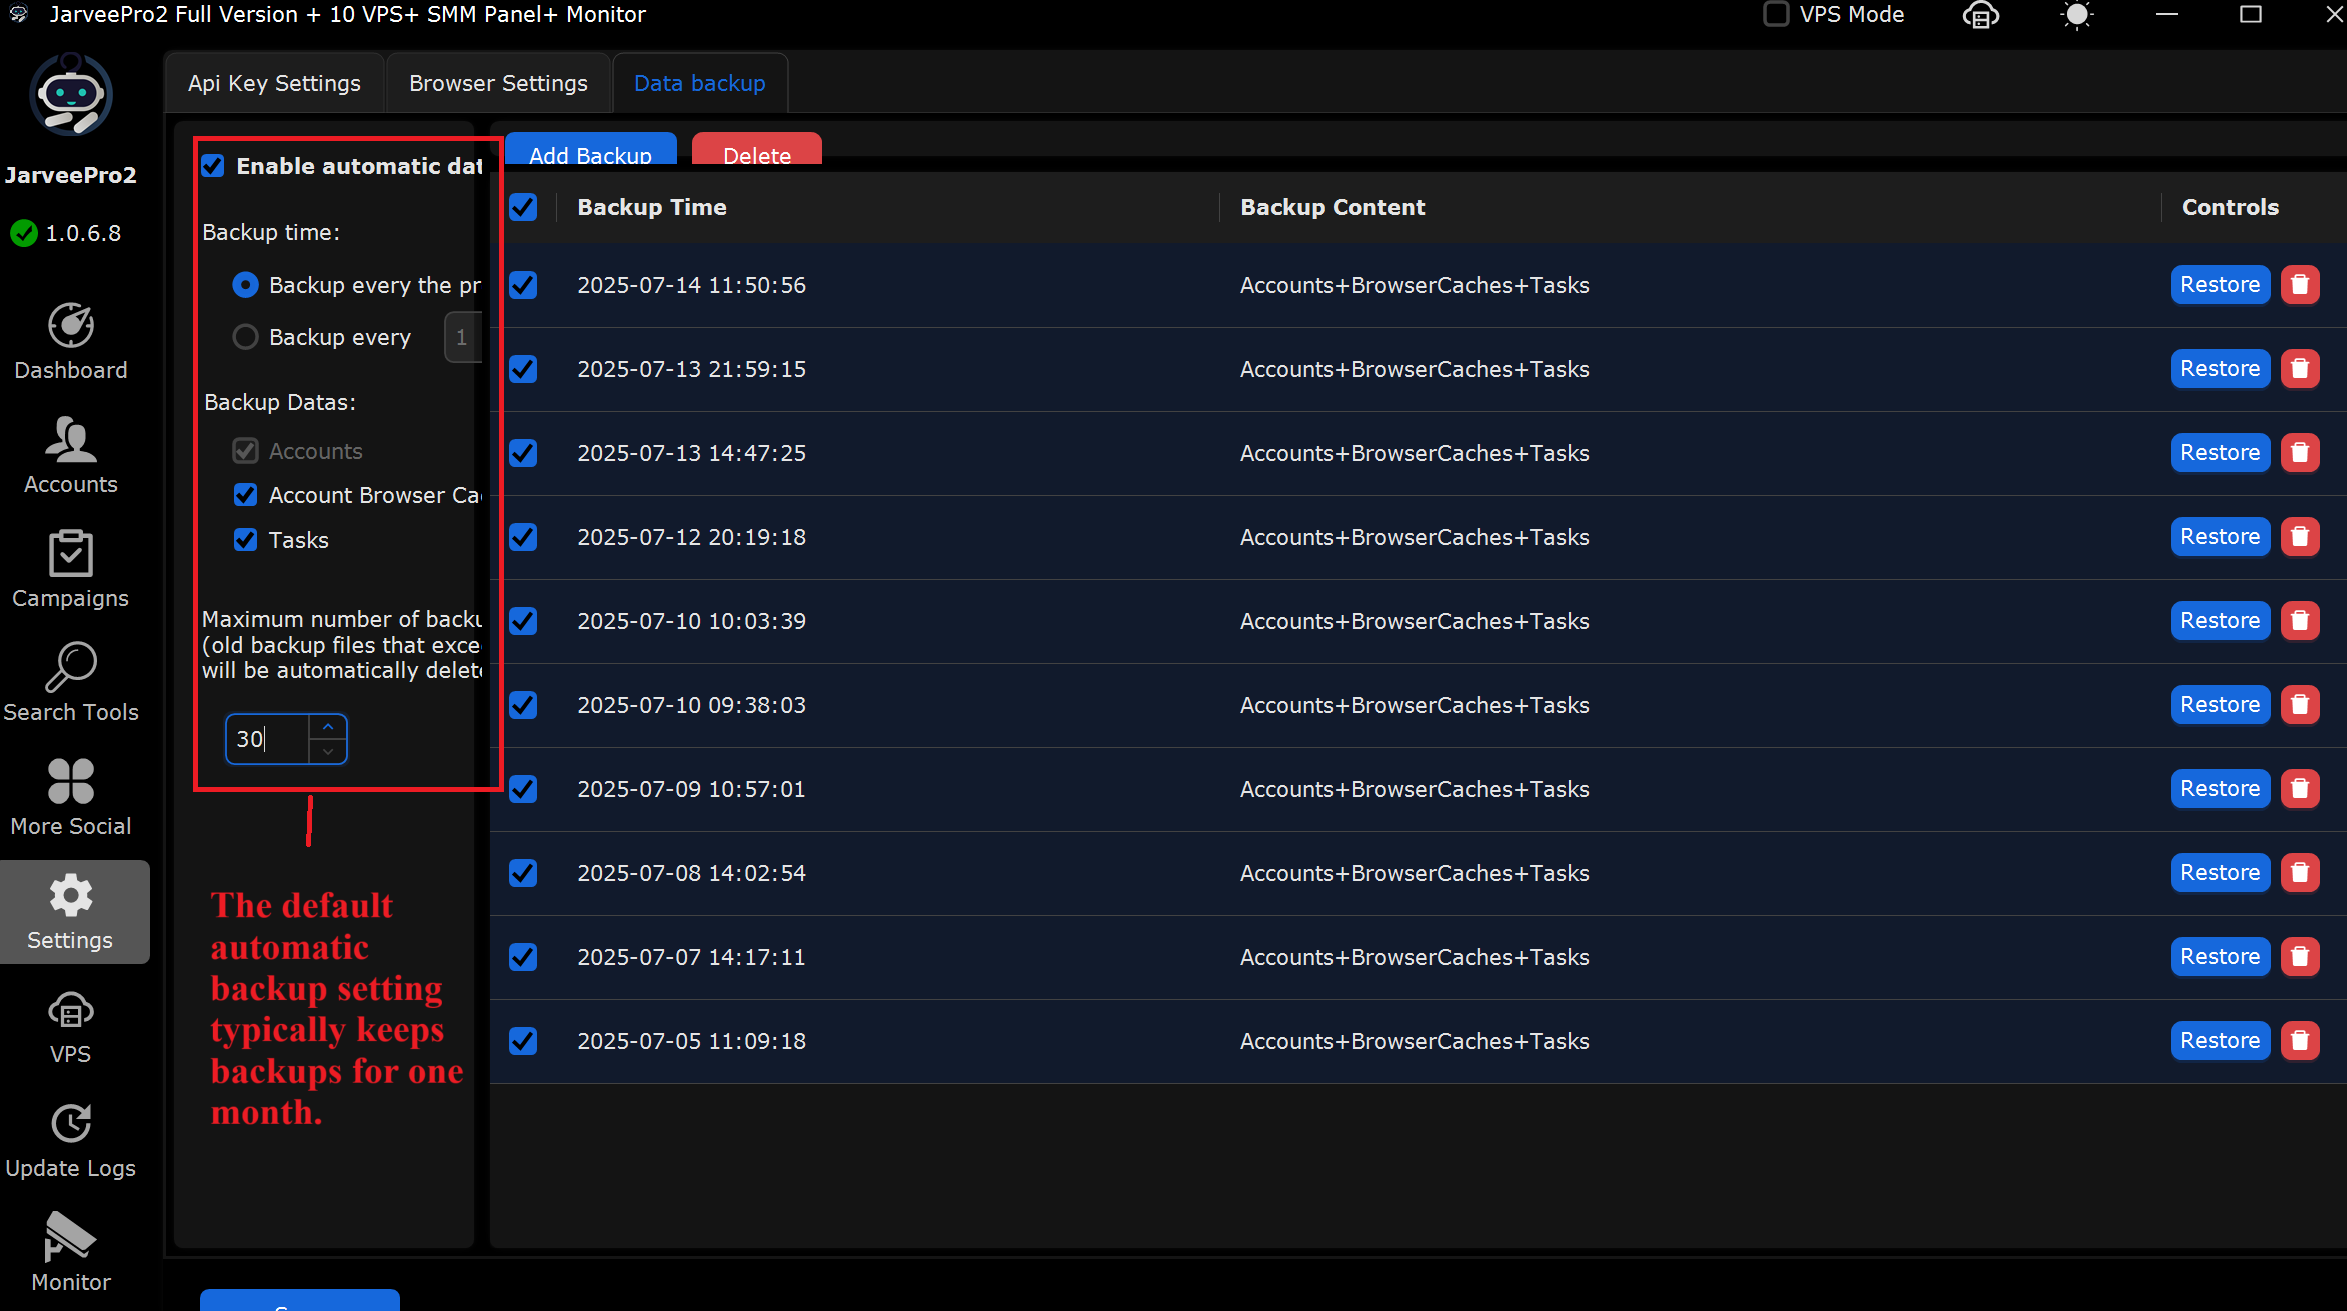The width and height of the screenshot is (2347, 1311).
Task: Delete the 2025-07-10 10:03:39 backup via trash icon
Action: [2300, 621]
